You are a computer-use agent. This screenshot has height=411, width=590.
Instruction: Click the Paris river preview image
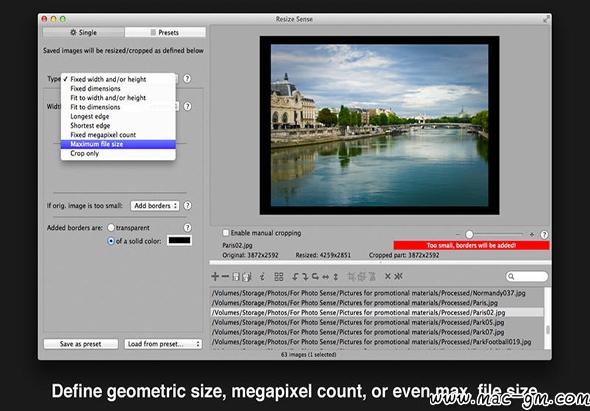379,125
